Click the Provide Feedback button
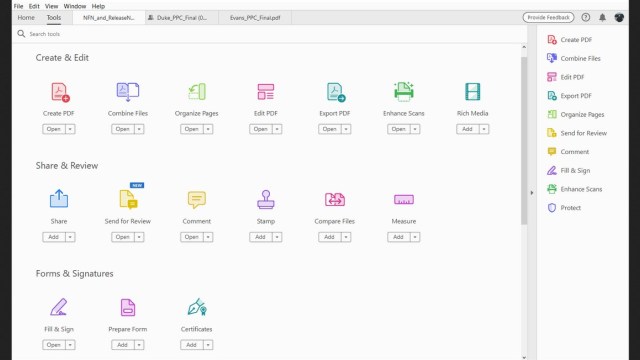 click(548, 18)
